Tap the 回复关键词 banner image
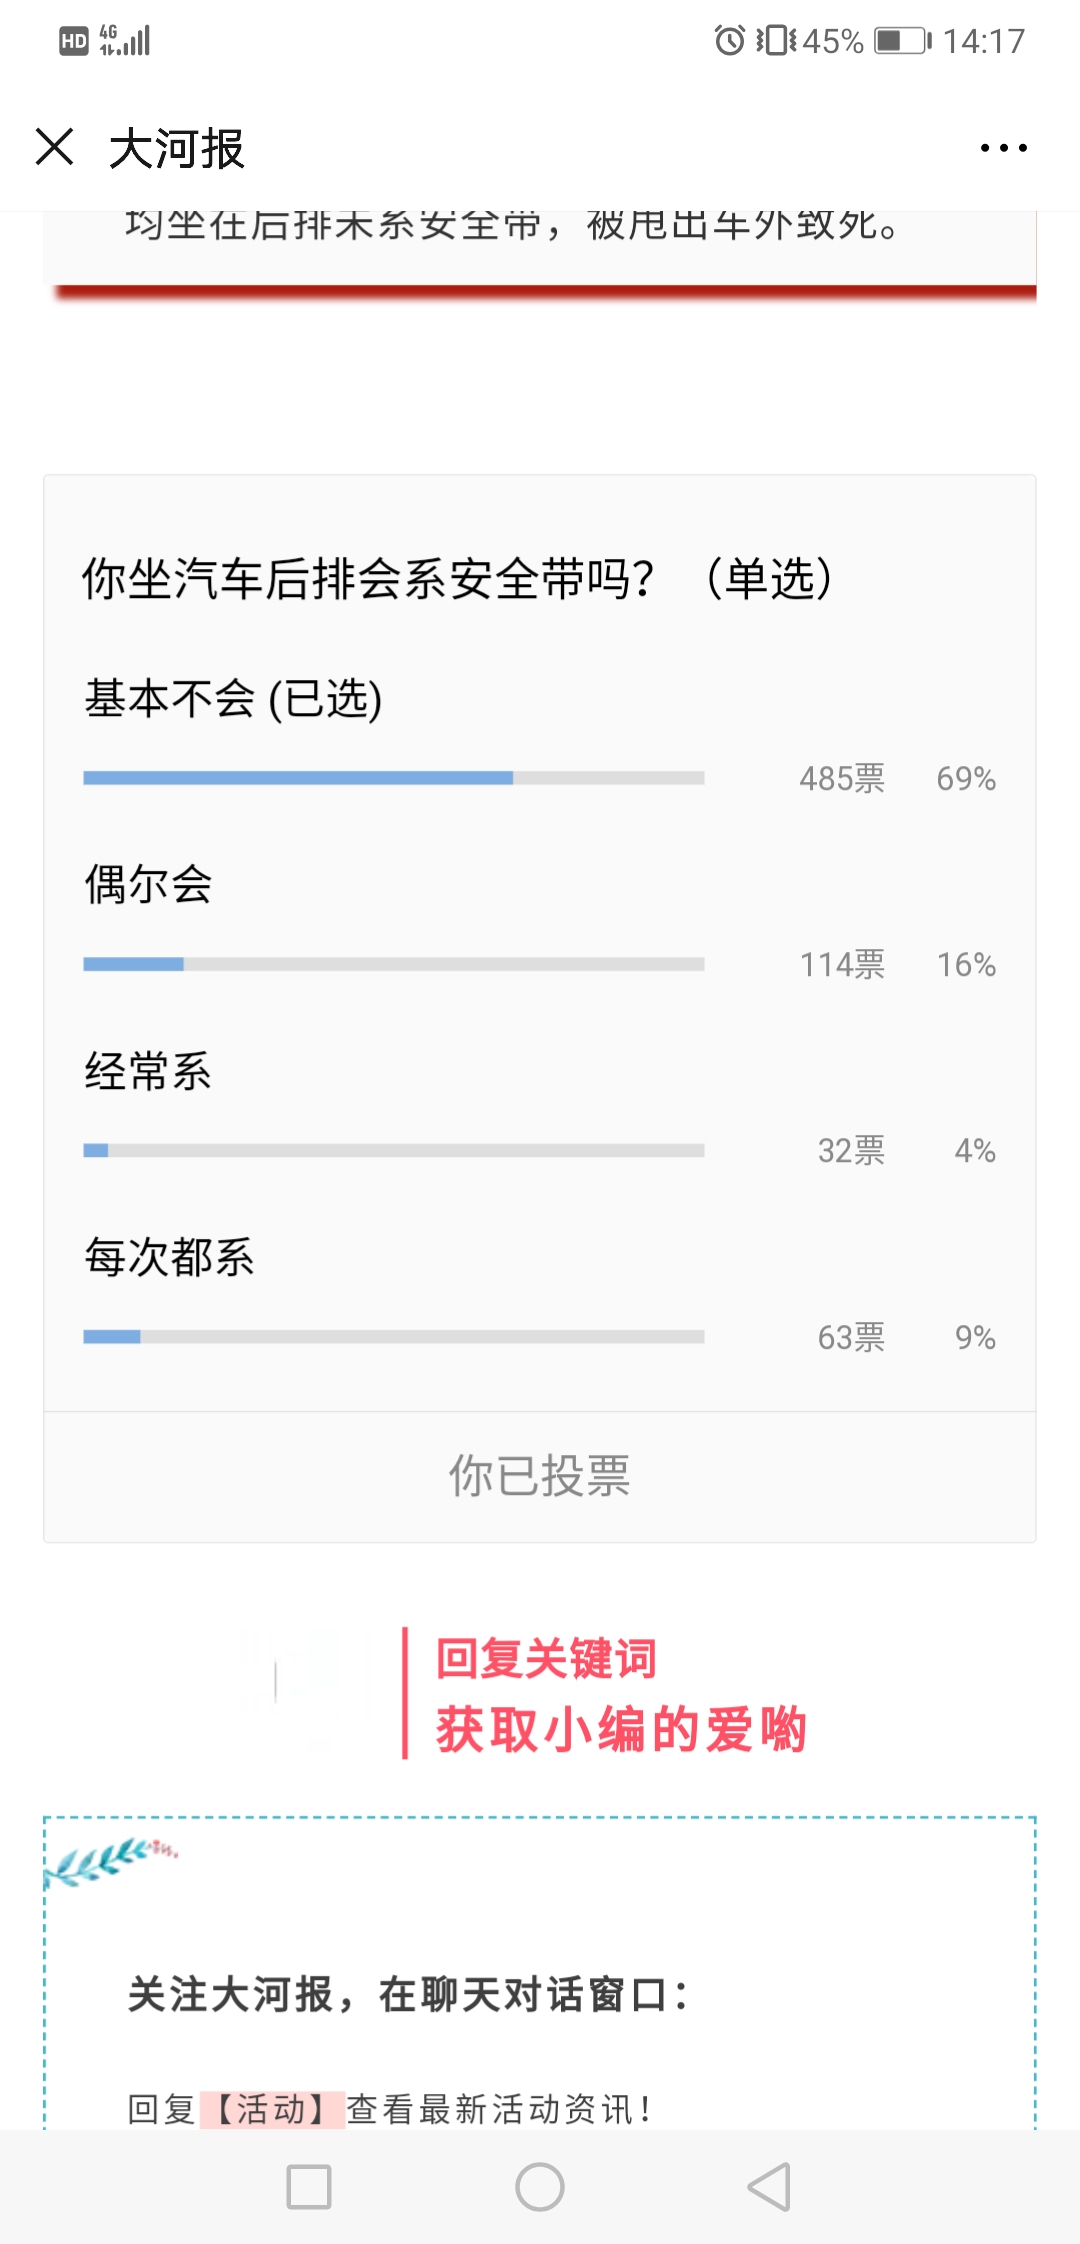 [540, 1692]
